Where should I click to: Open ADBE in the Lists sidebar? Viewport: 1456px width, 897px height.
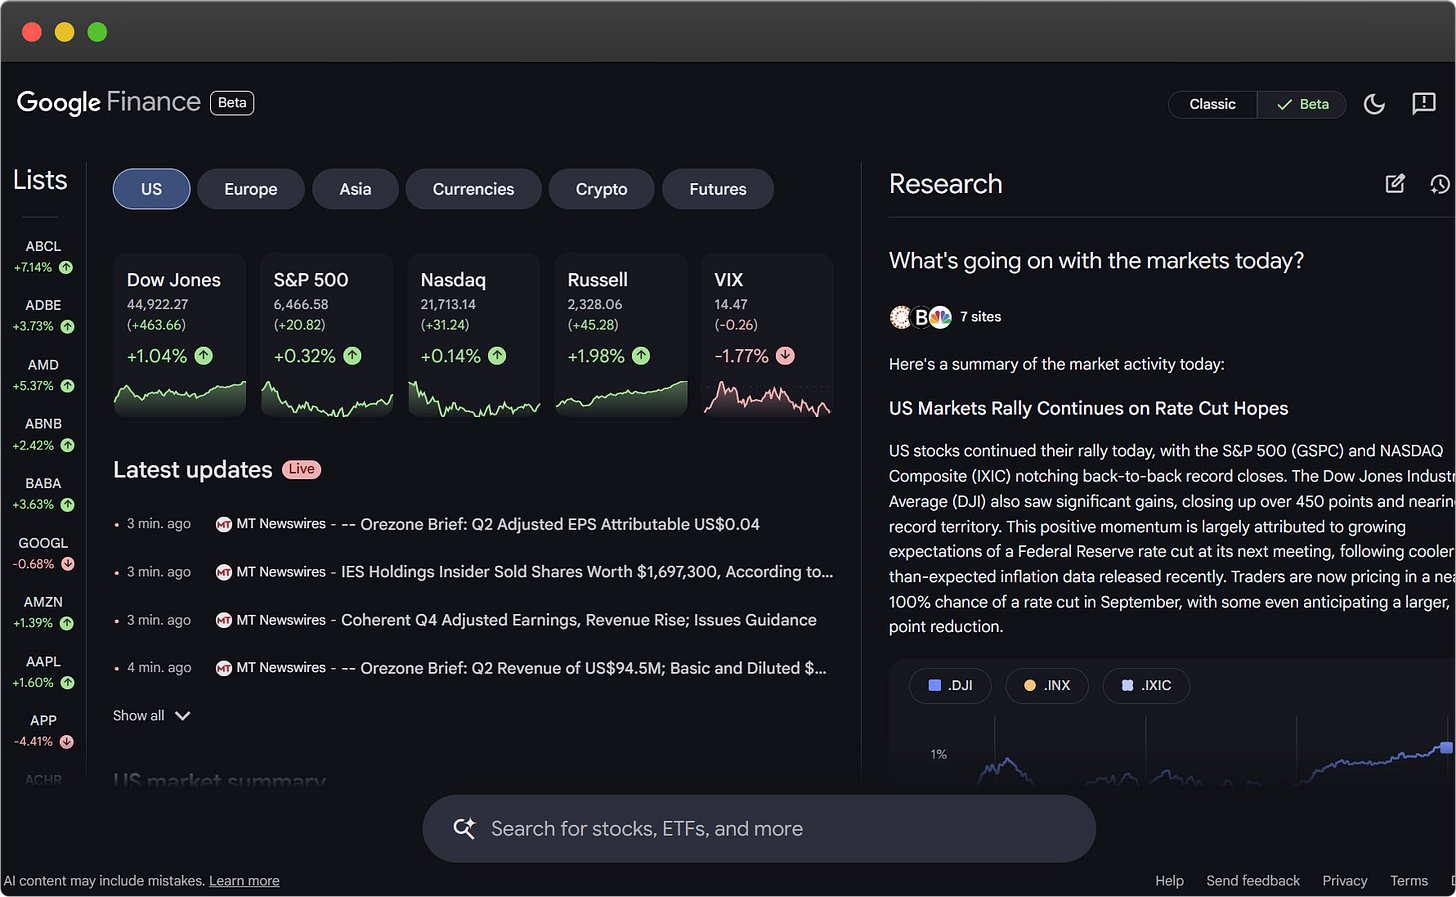tap(43, 315)
